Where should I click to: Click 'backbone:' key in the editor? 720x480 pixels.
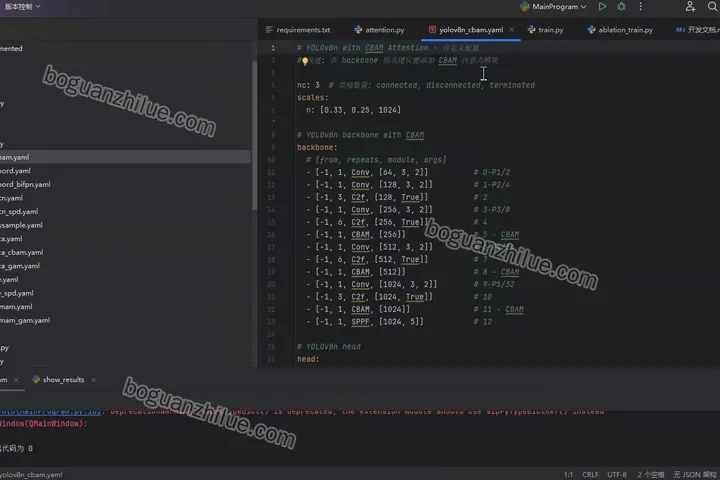tap(317, 147)
